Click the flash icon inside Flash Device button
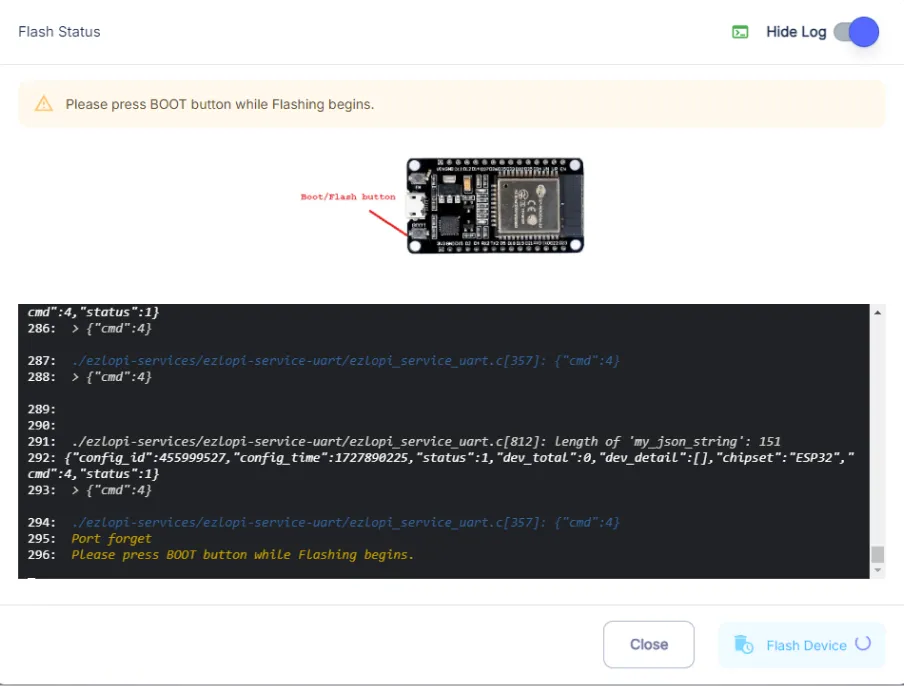This screenshot has width=904, height=686. coord(743,645)
